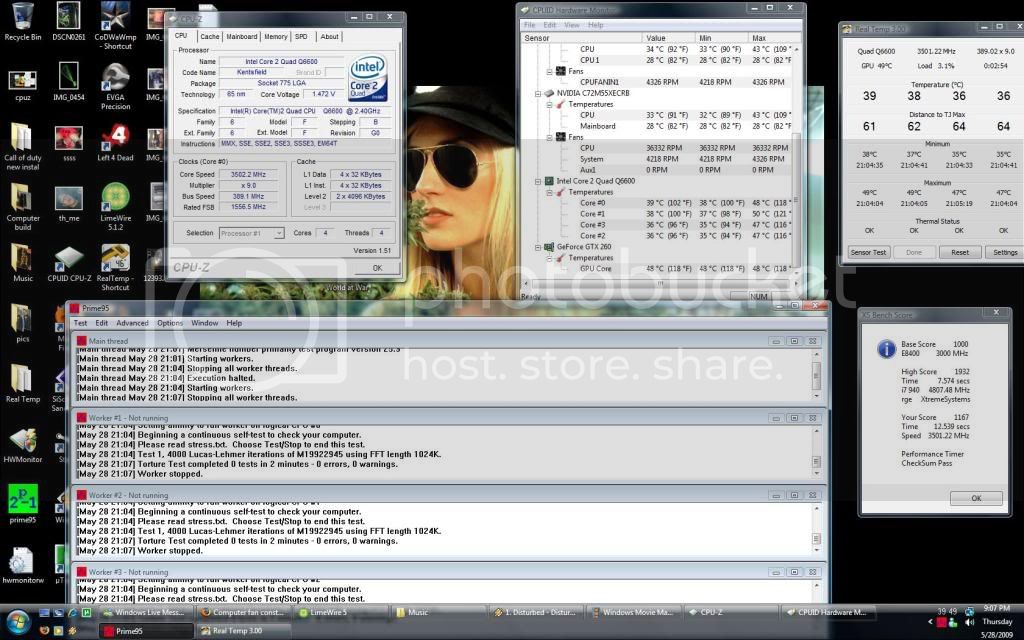
Task: Click OK in XS Bench Score dialog
Action: pos(976,498)
